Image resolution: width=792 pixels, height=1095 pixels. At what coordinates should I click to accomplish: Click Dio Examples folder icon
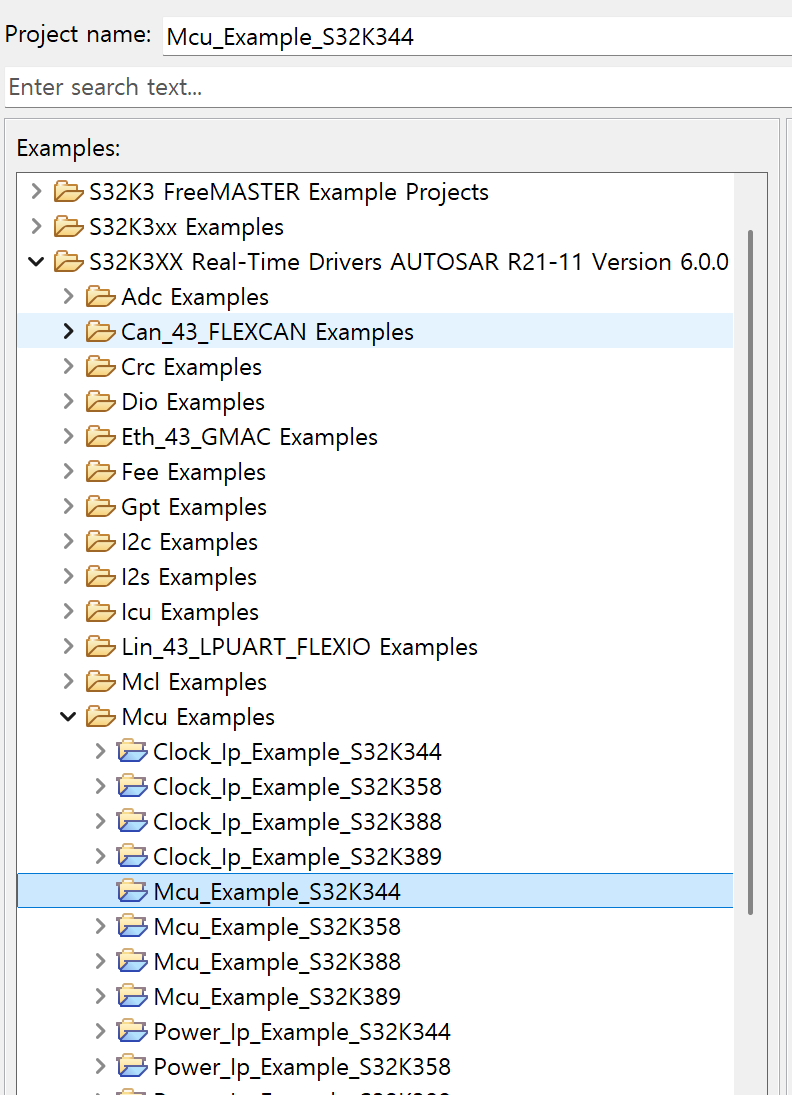pos(101,402)
